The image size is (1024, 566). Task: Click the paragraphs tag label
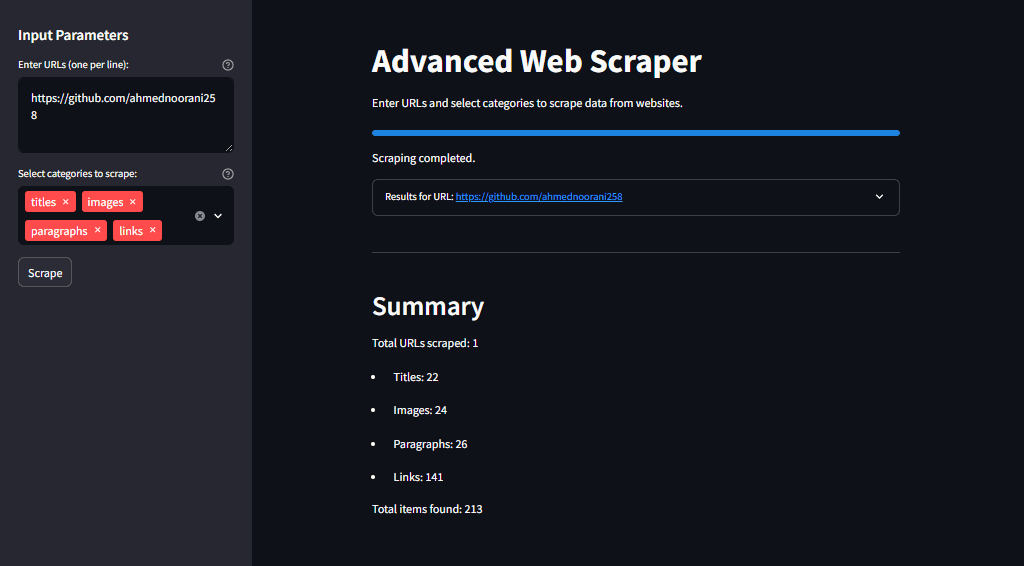click(x=59, y=230)
